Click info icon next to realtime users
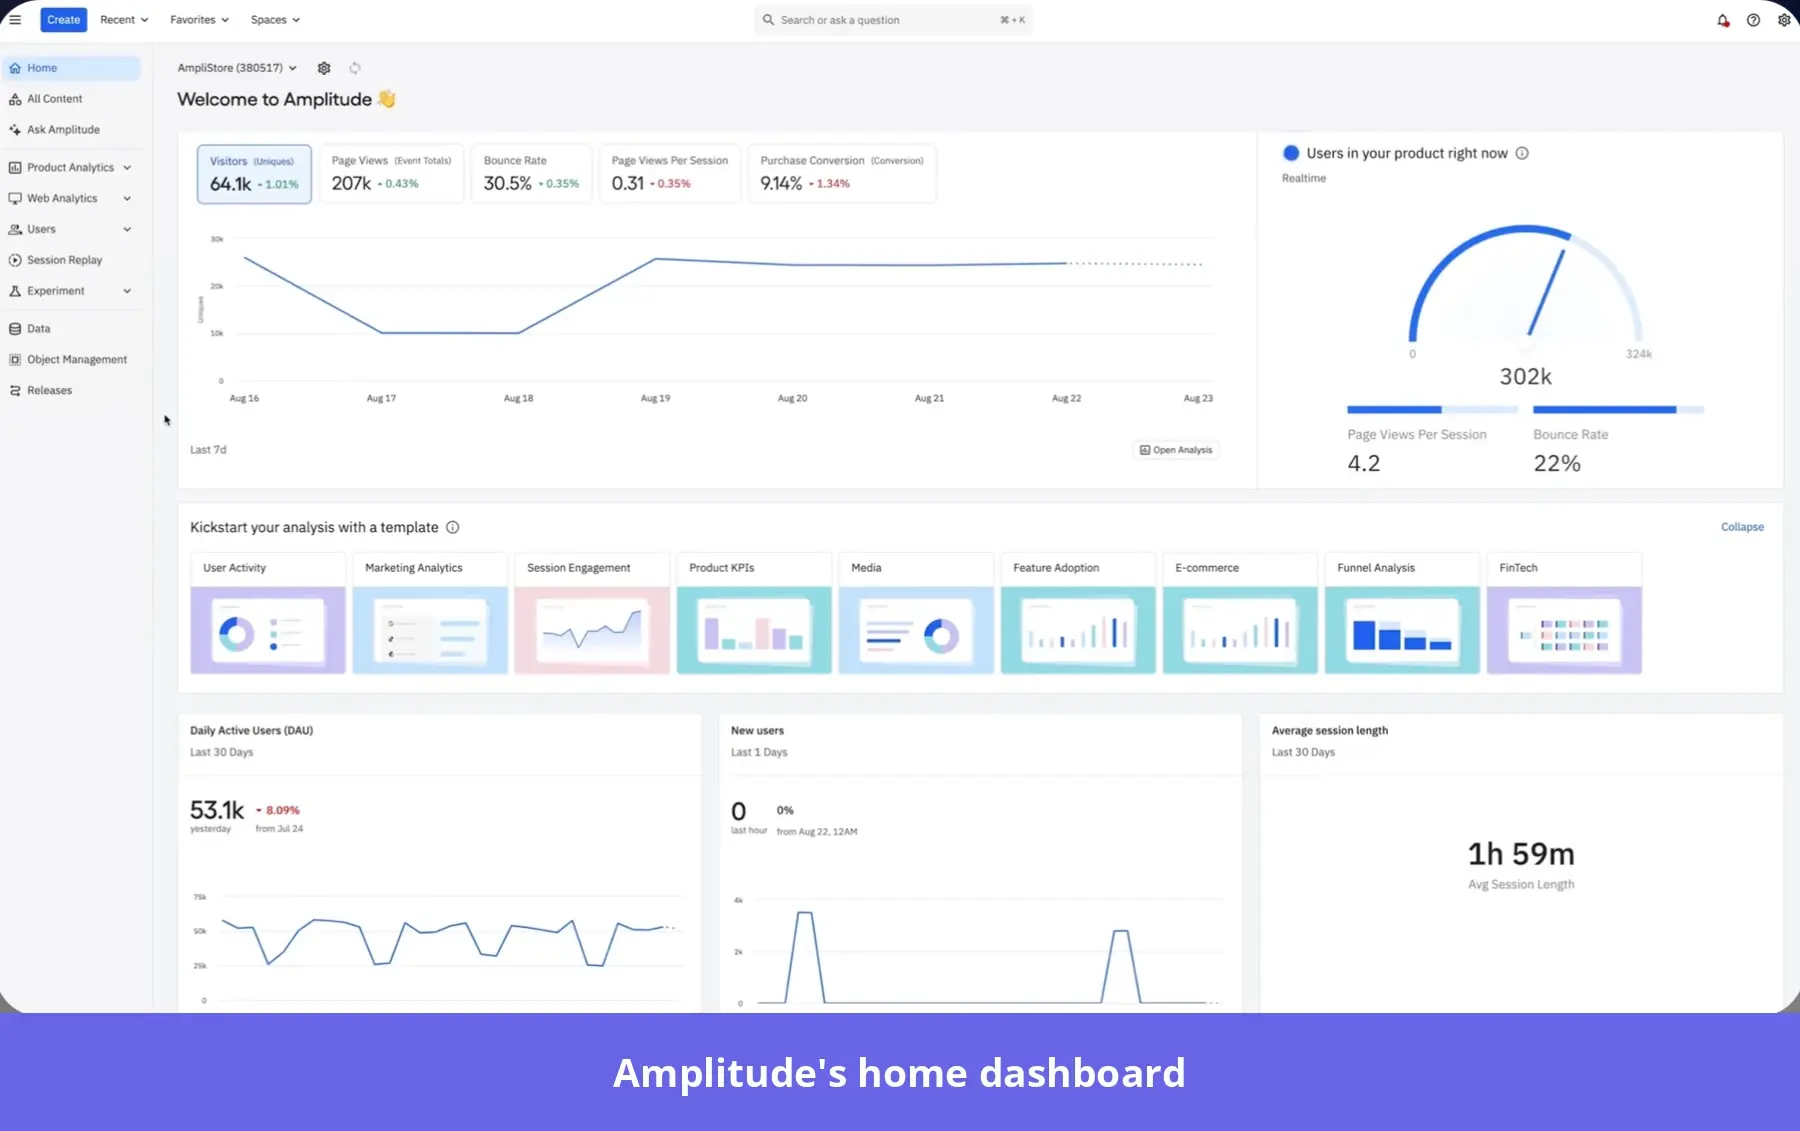 [1522, 153]
